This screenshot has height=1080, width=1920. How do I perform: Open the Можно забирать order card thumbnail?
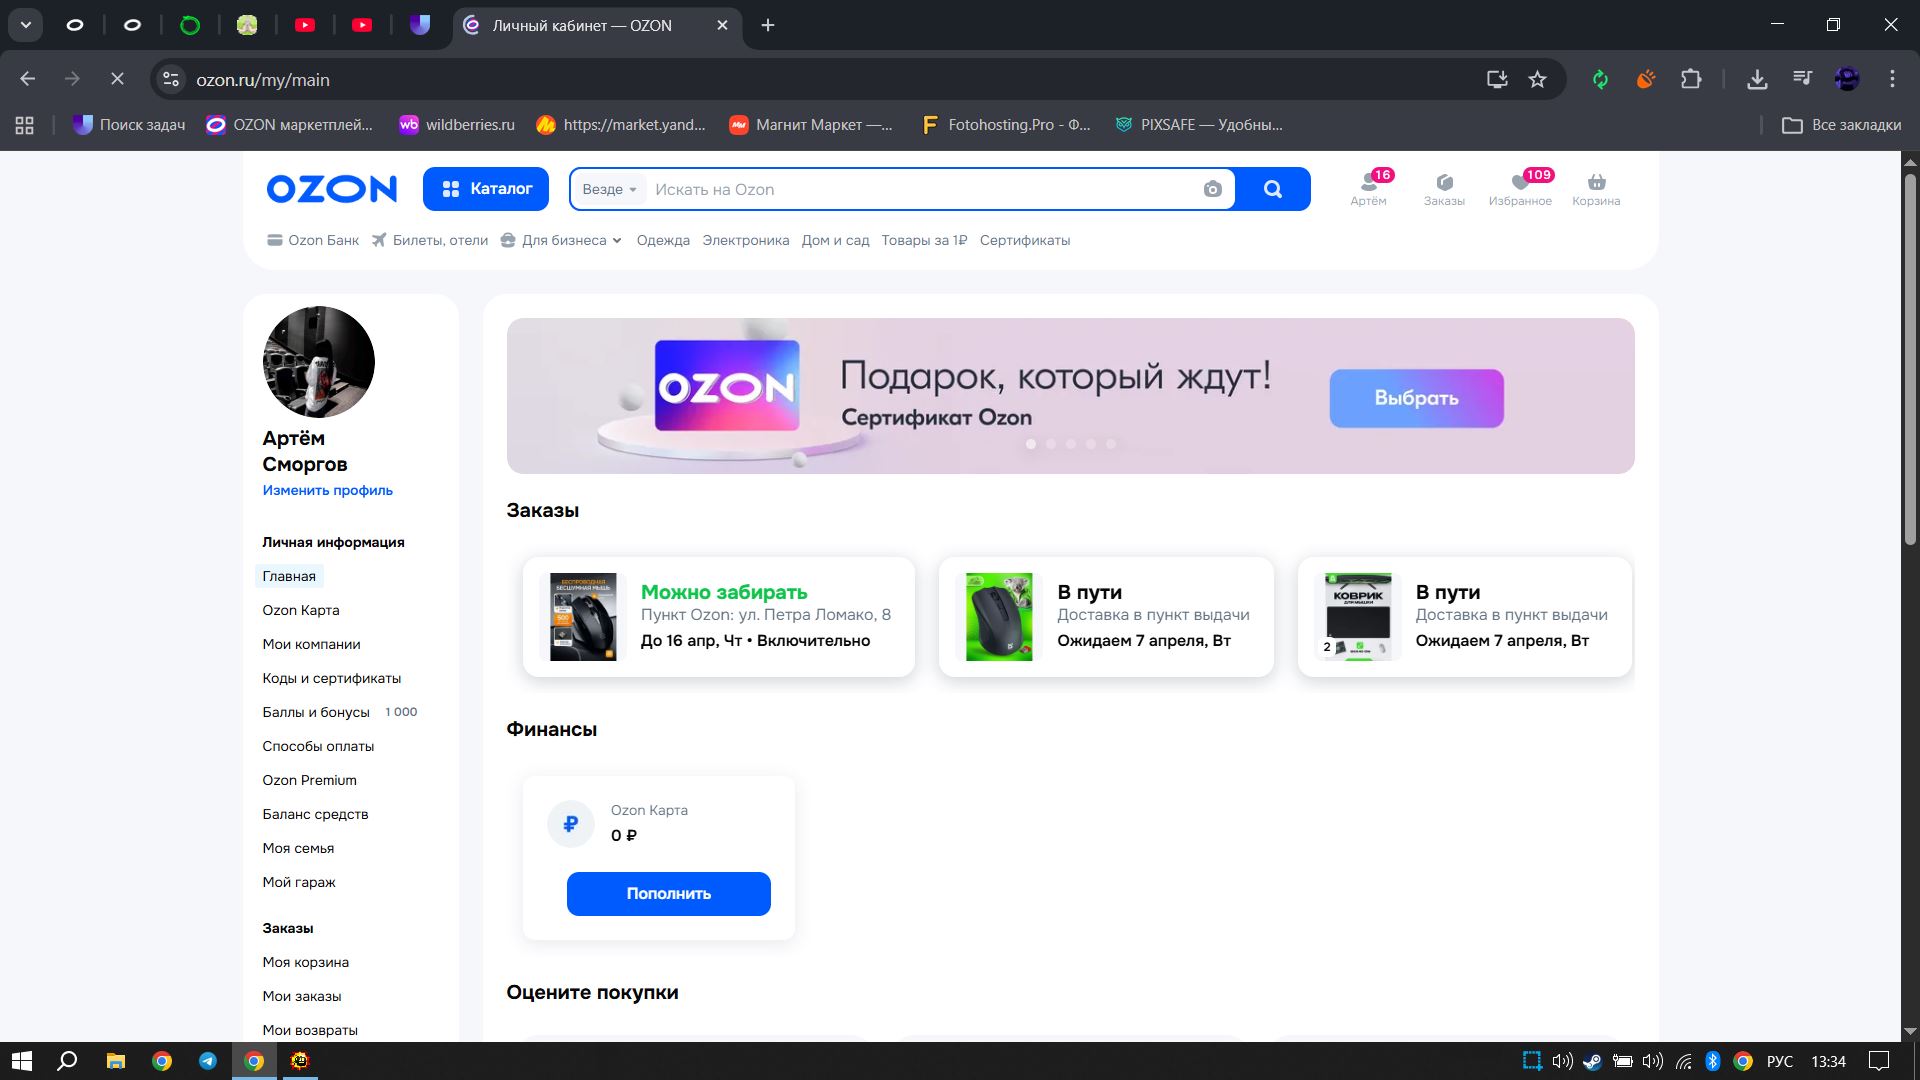pos(583,617)
